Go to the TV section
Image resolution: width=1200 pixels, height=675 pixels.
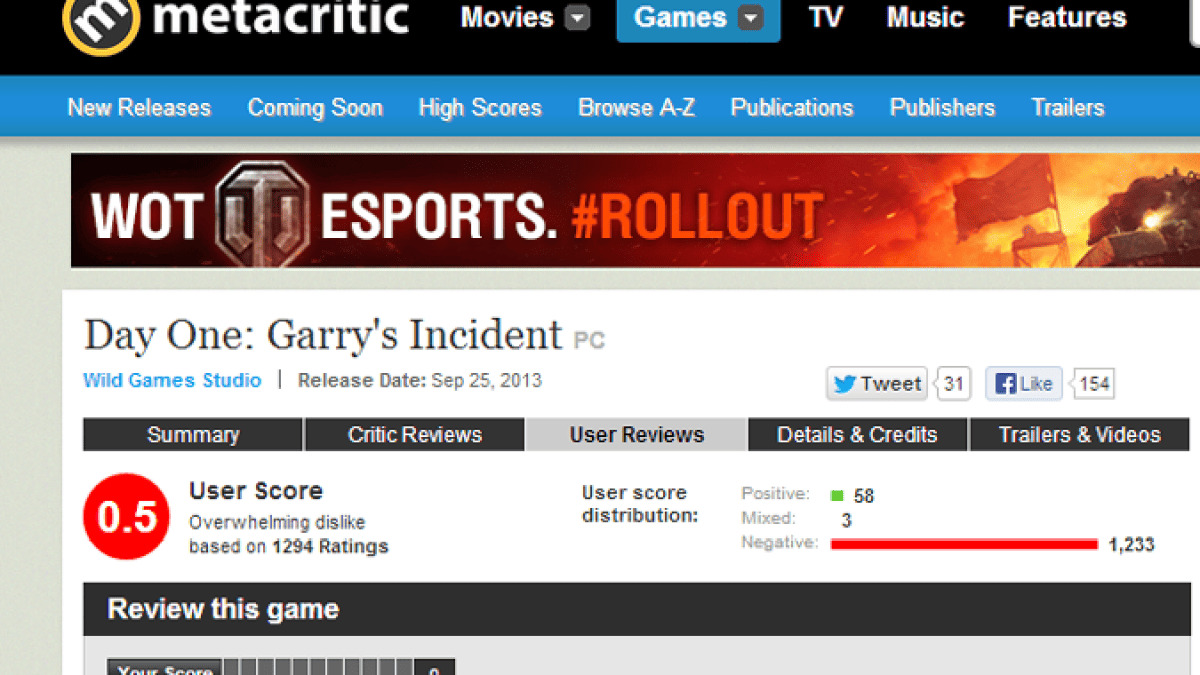825,17
